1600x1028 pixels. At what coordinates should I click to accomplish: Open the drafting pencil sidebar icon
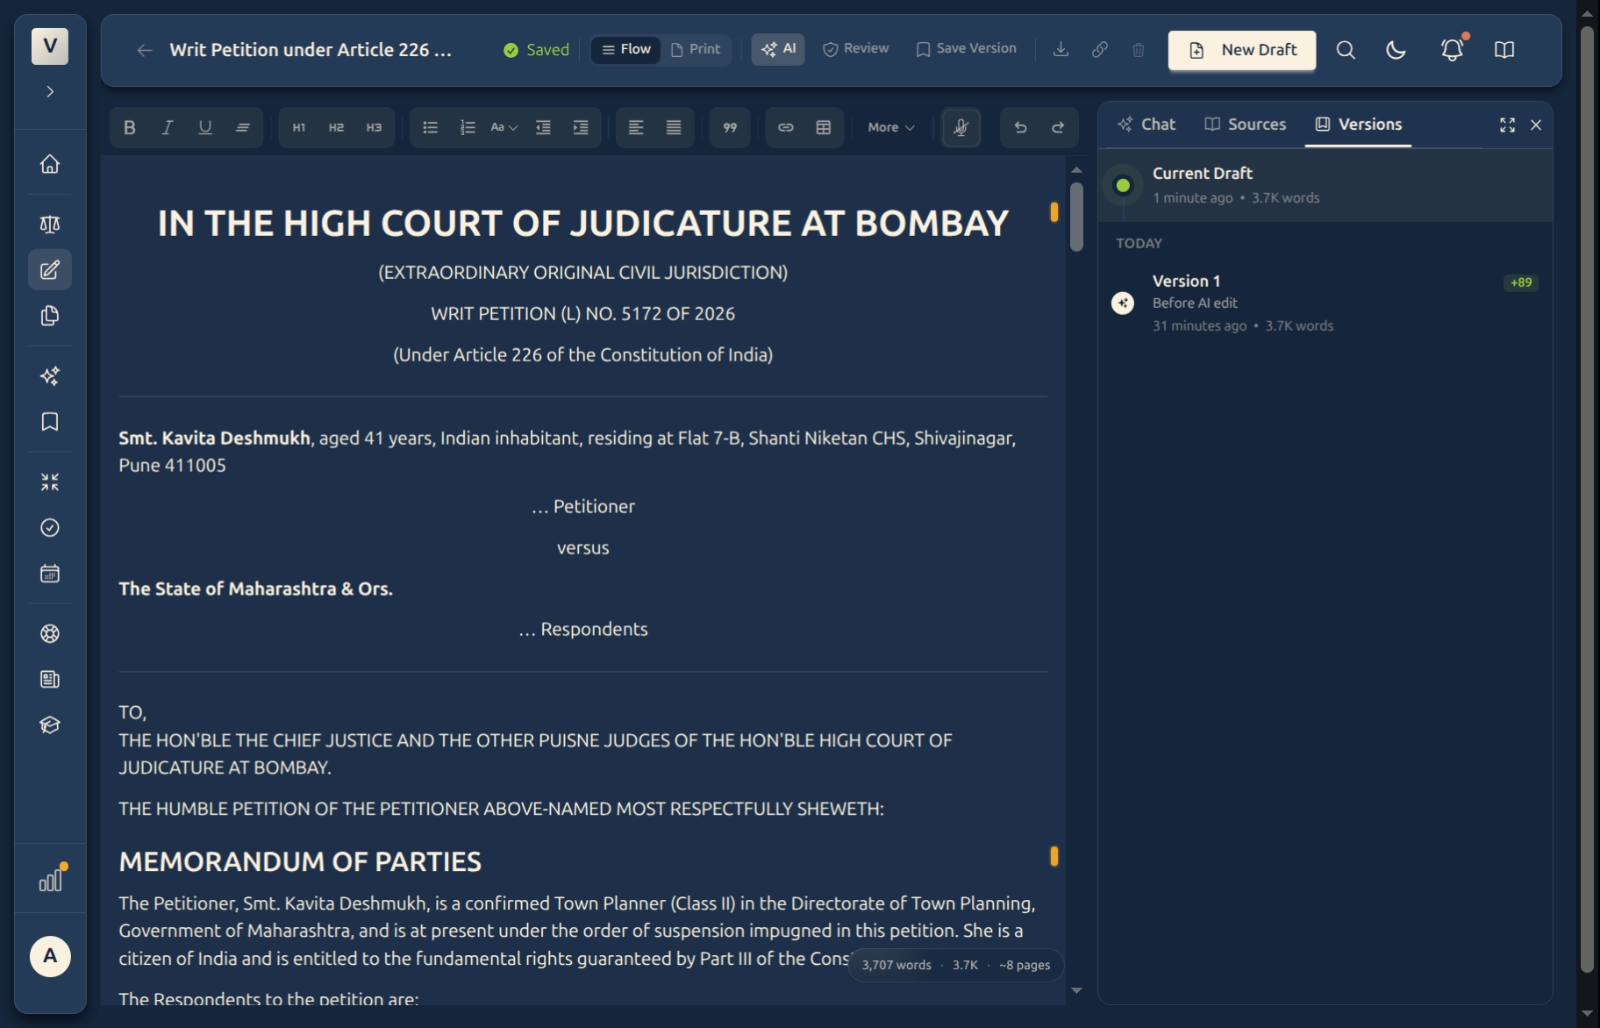(x=50, y=270)
